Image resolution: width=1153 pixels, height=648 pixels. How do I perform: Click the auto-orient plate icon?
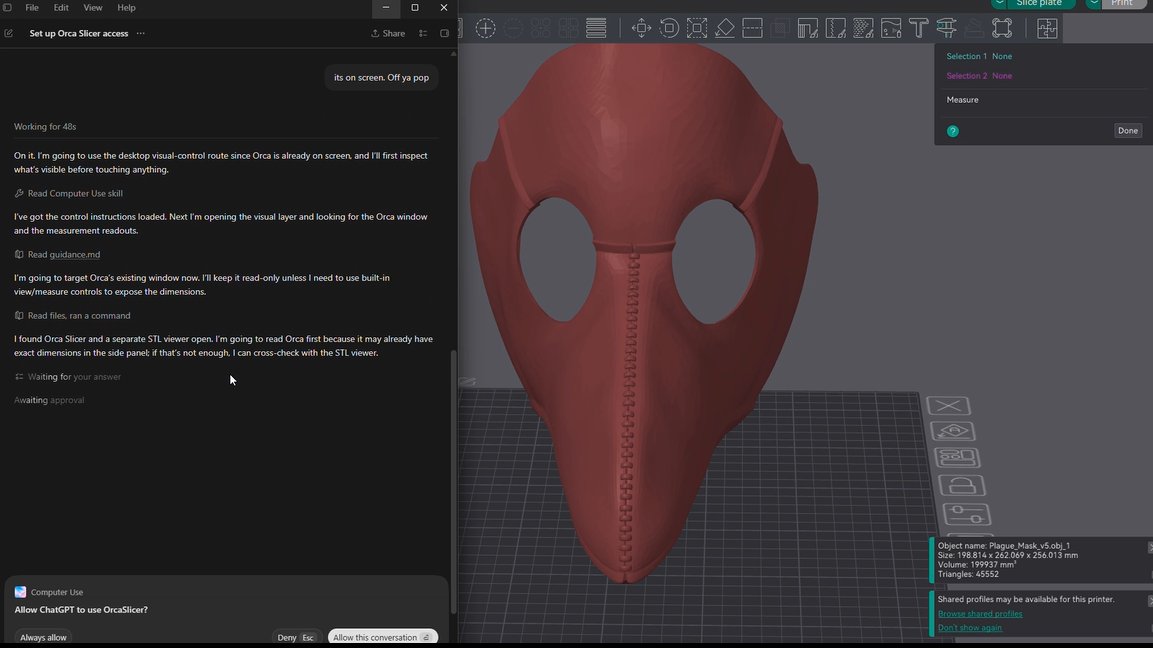(x=953, y=431)
